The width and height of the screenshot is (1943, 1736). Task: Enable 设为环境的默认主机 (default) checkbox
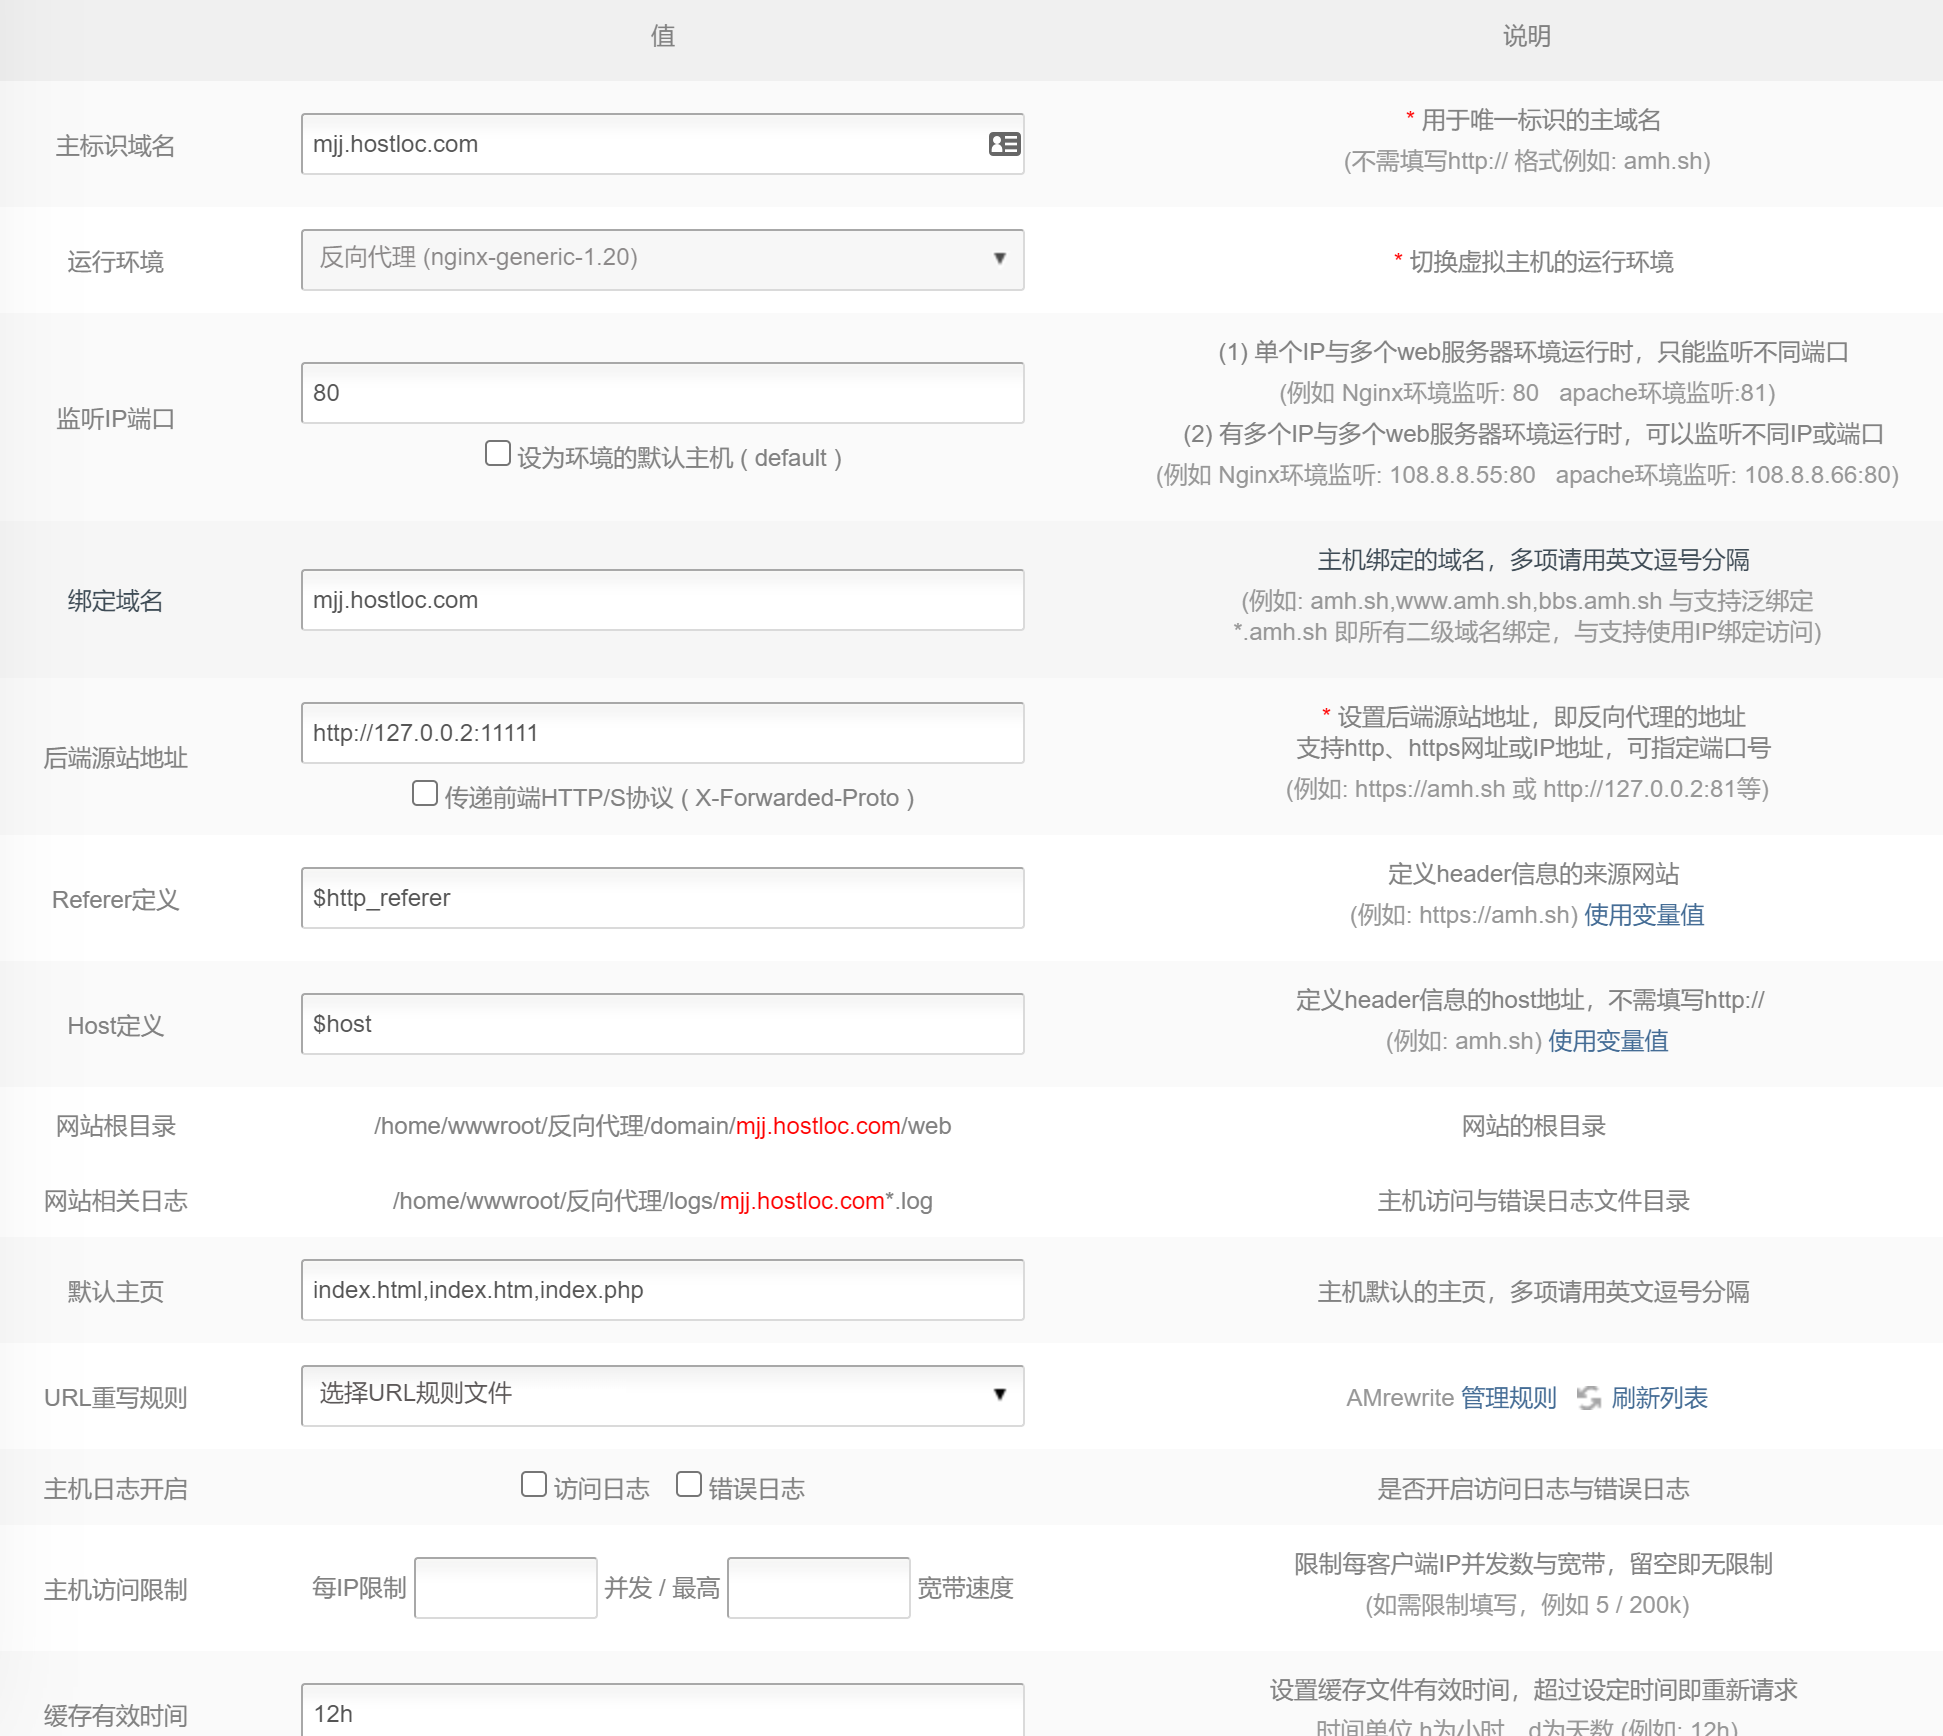coord(497,453)
